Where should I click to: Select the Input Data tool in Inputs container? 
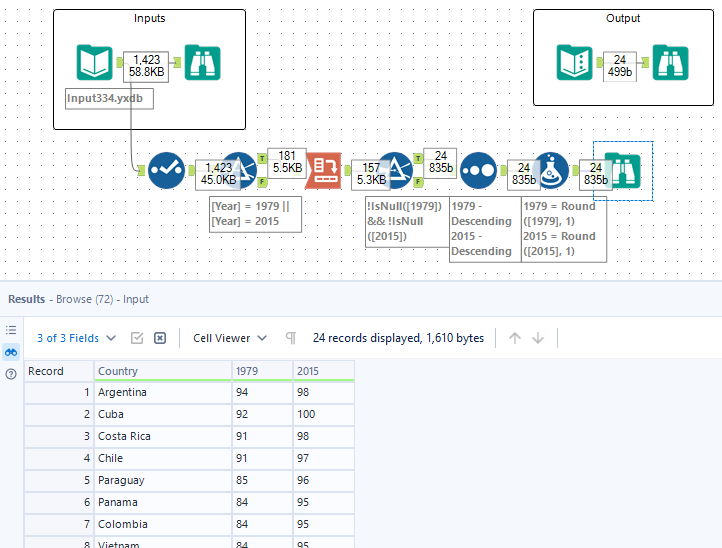click(x=94, y=63)
